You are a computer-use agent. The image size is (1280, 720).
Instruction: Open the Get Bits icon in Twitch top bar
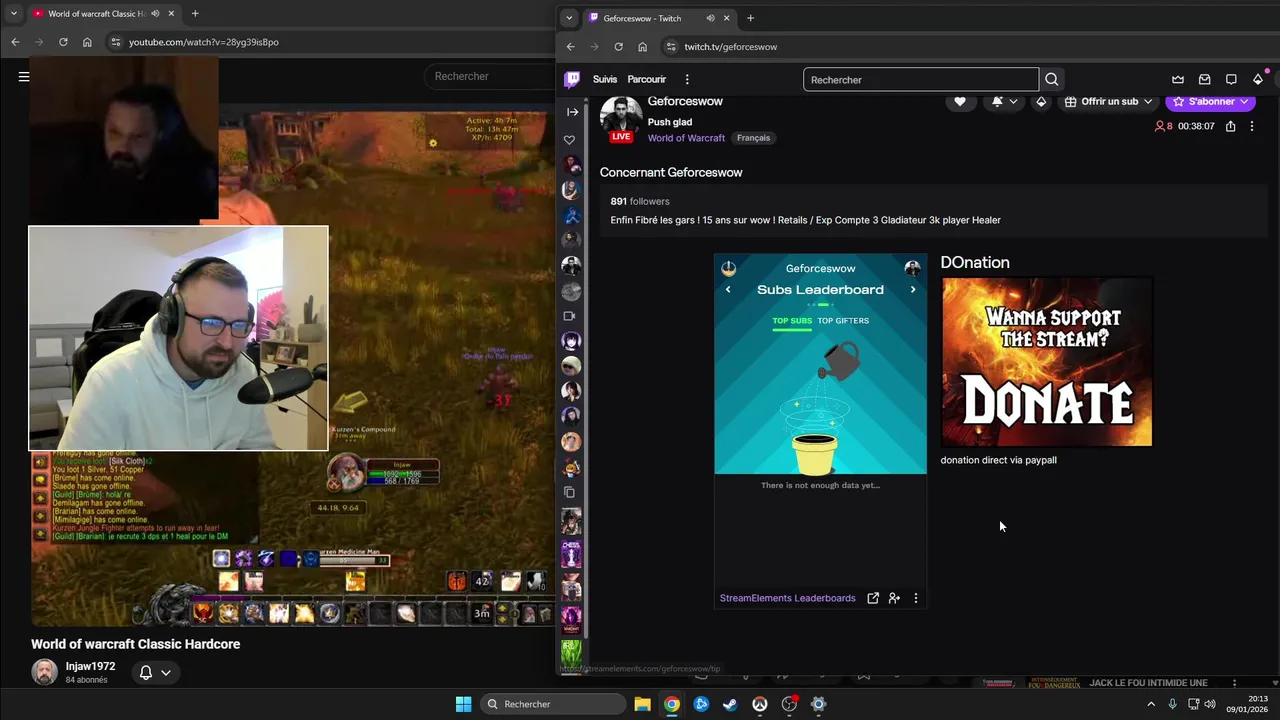click(x=1258, y=79)
